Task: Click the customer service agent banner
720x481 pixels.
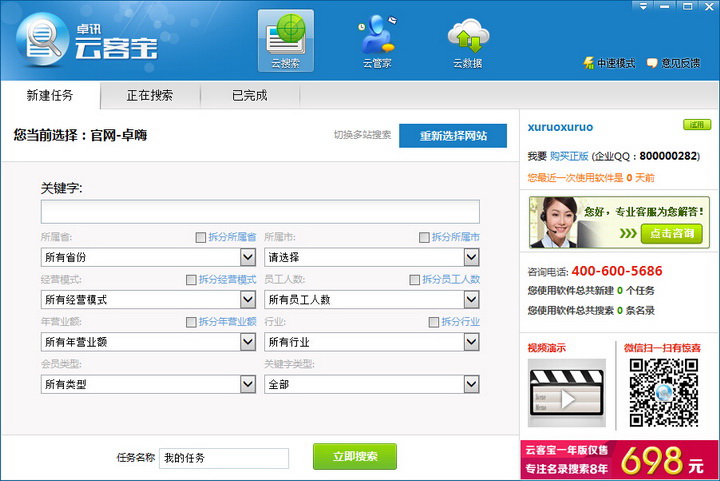Action: pos(619,222)
